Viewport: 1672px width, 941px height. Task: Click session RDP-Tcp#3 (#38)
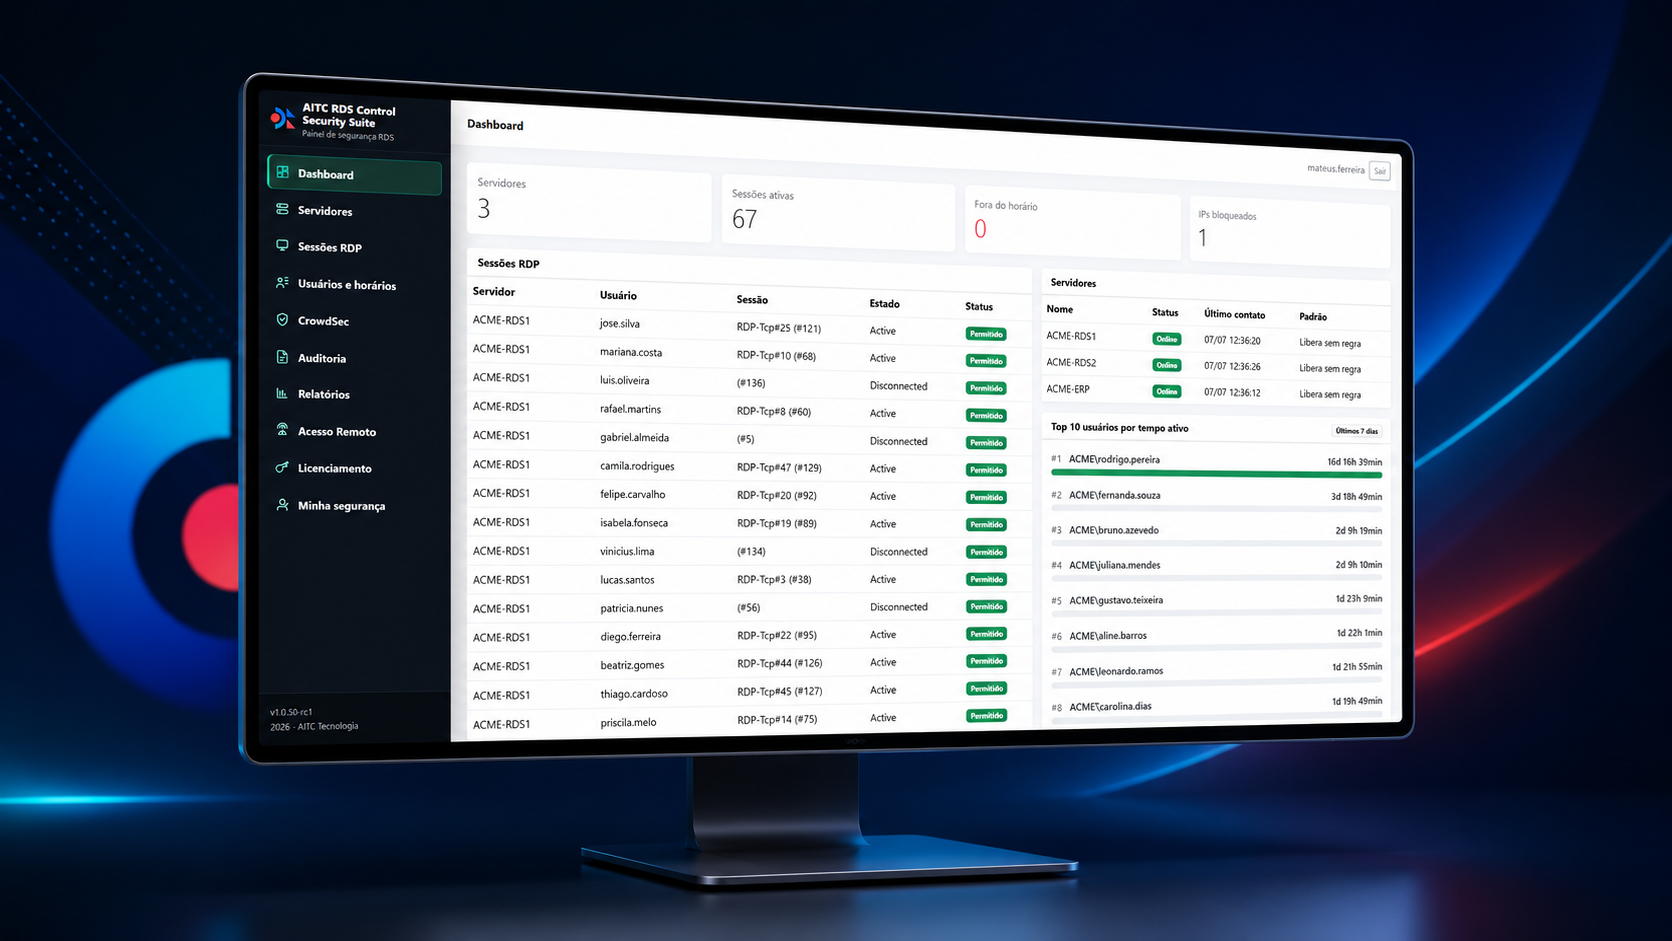point(774,579)
